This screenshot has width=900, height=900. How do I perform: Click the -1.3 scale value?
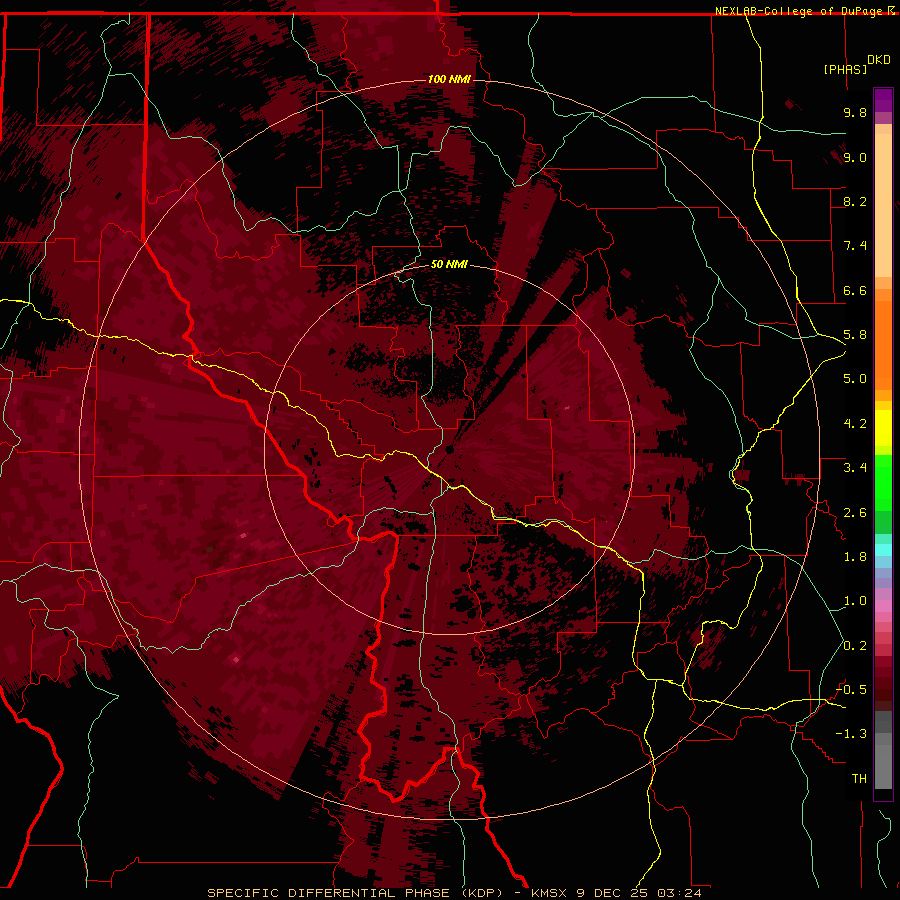(x=851, y=734)
